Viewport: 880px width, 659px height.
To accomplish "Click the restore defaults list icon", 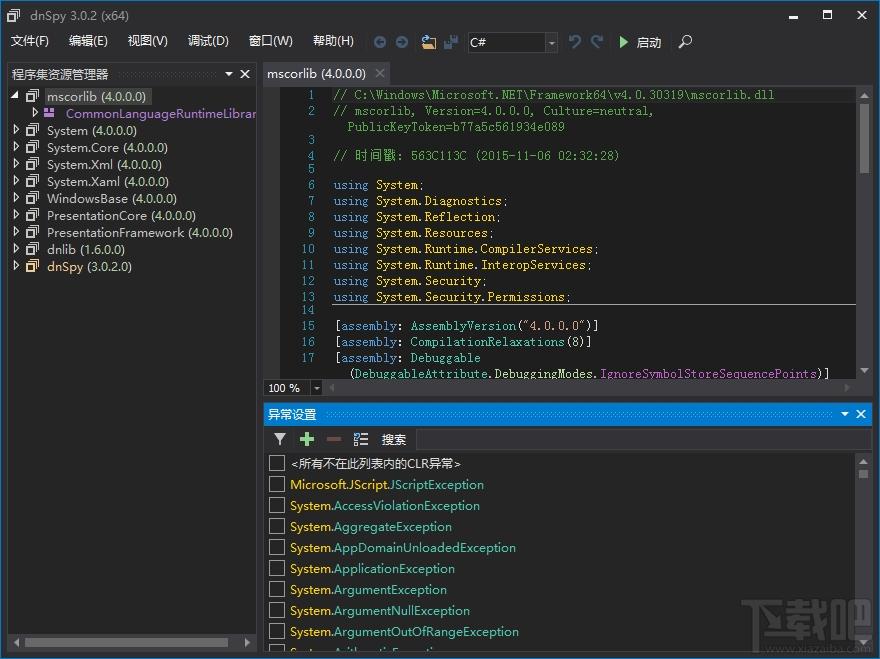I will tap(360, 439).
